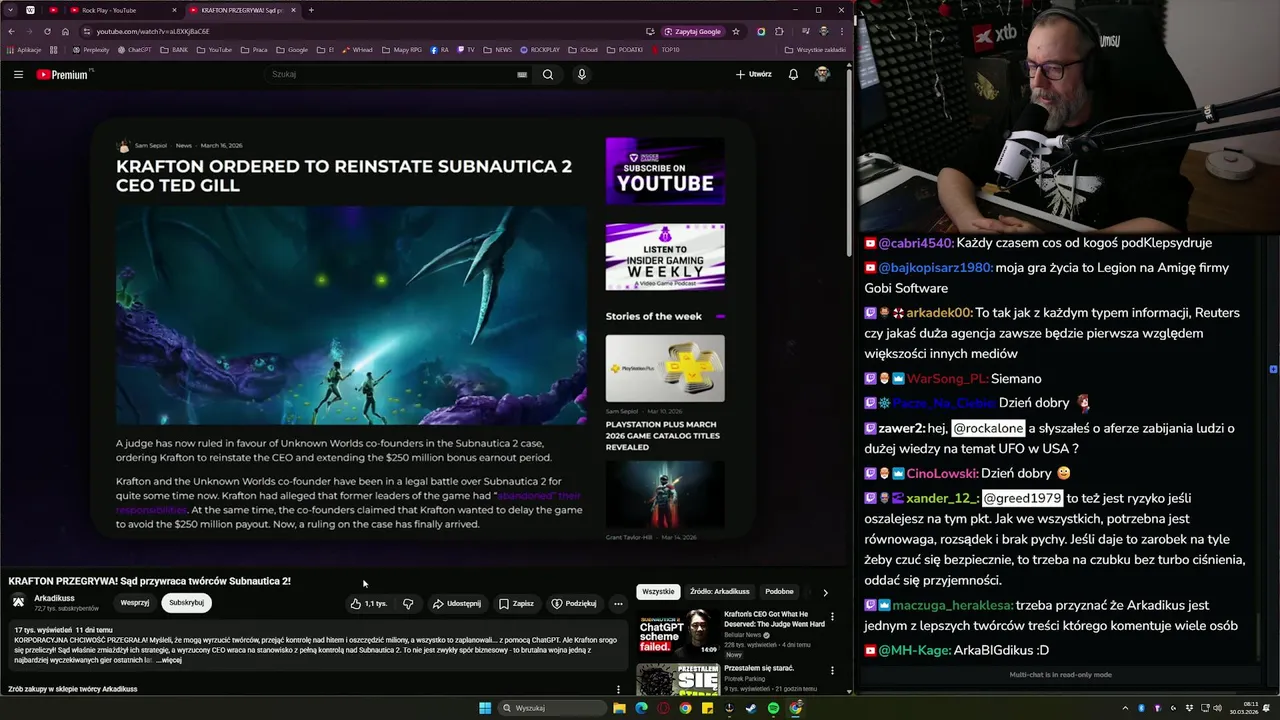Expand the tab search dropdown arrow

12,10
